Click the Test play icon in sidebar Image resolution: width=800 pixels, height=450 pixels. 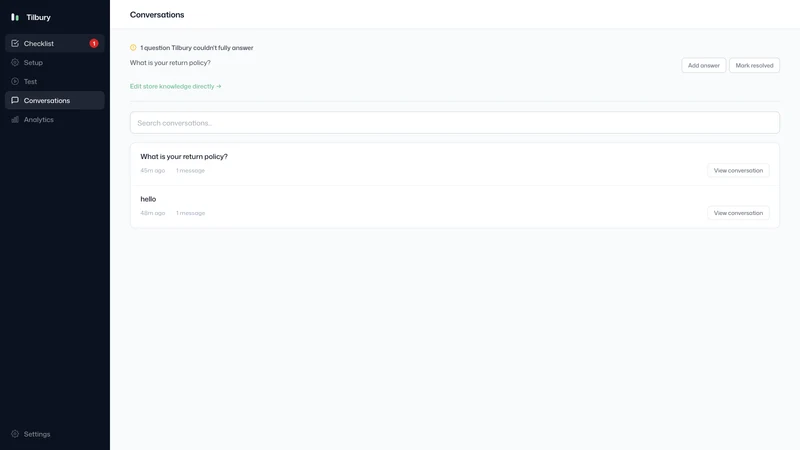click(15, 81)
